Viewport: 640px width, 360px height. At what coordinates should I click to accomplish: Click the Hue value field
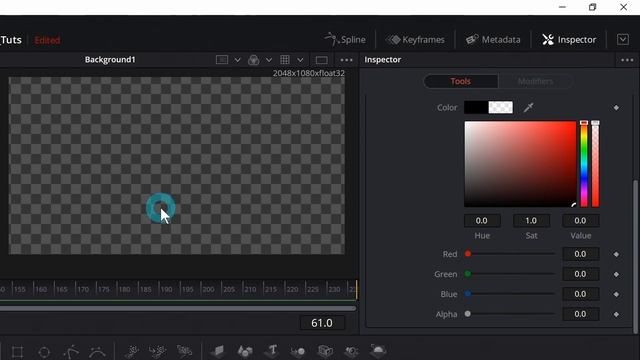tap(482, 221)
